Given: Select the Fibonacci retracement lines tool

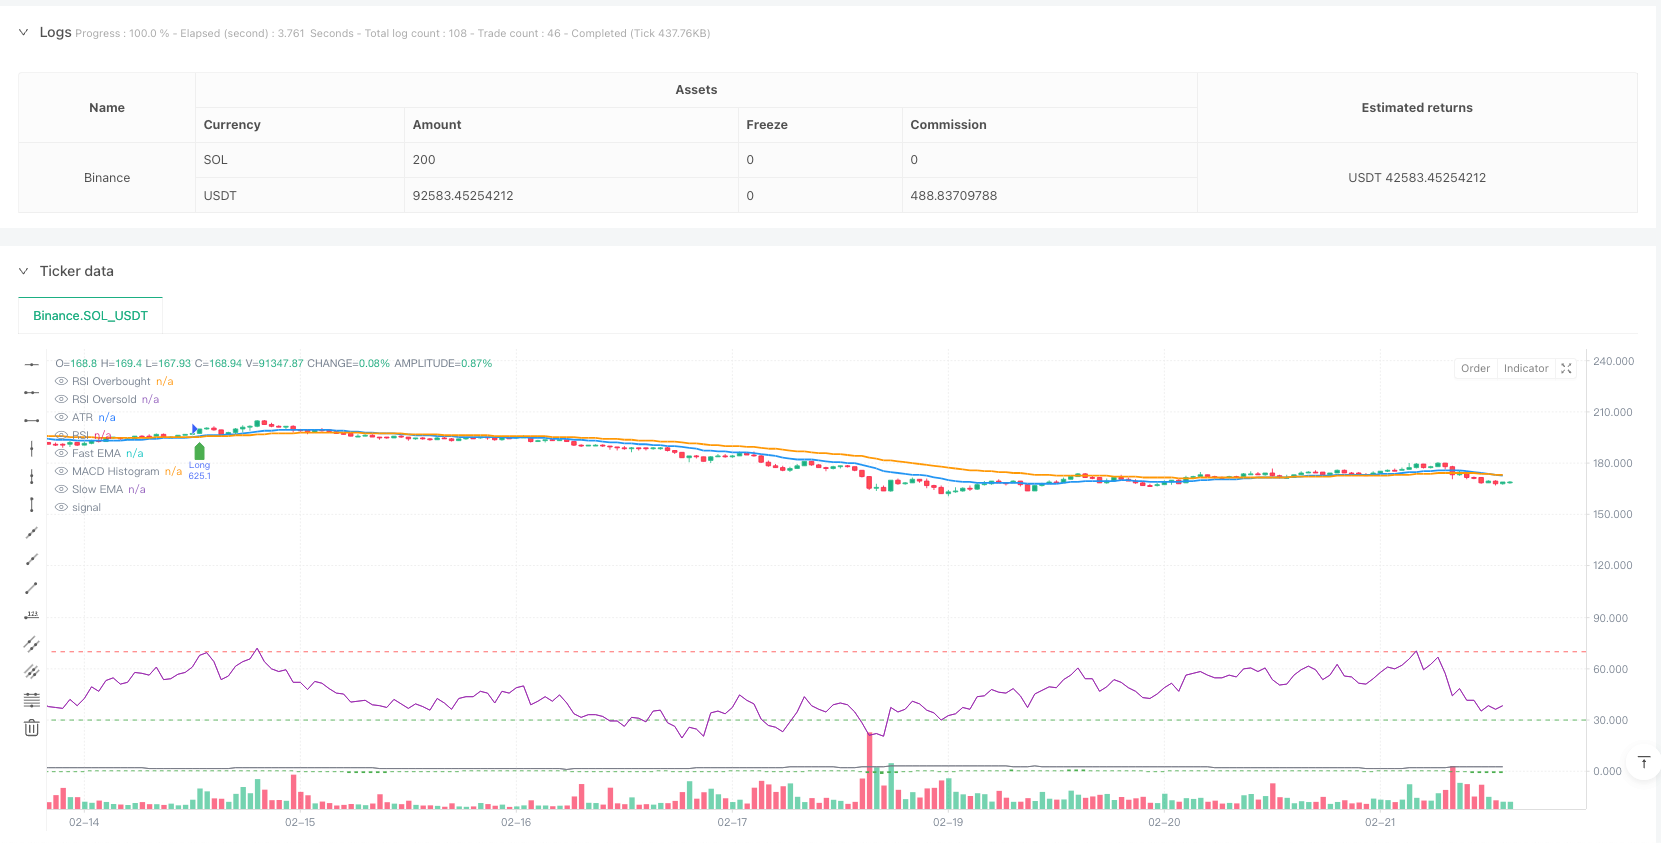Looking at the screenshot, I should (x=32, y=700).
